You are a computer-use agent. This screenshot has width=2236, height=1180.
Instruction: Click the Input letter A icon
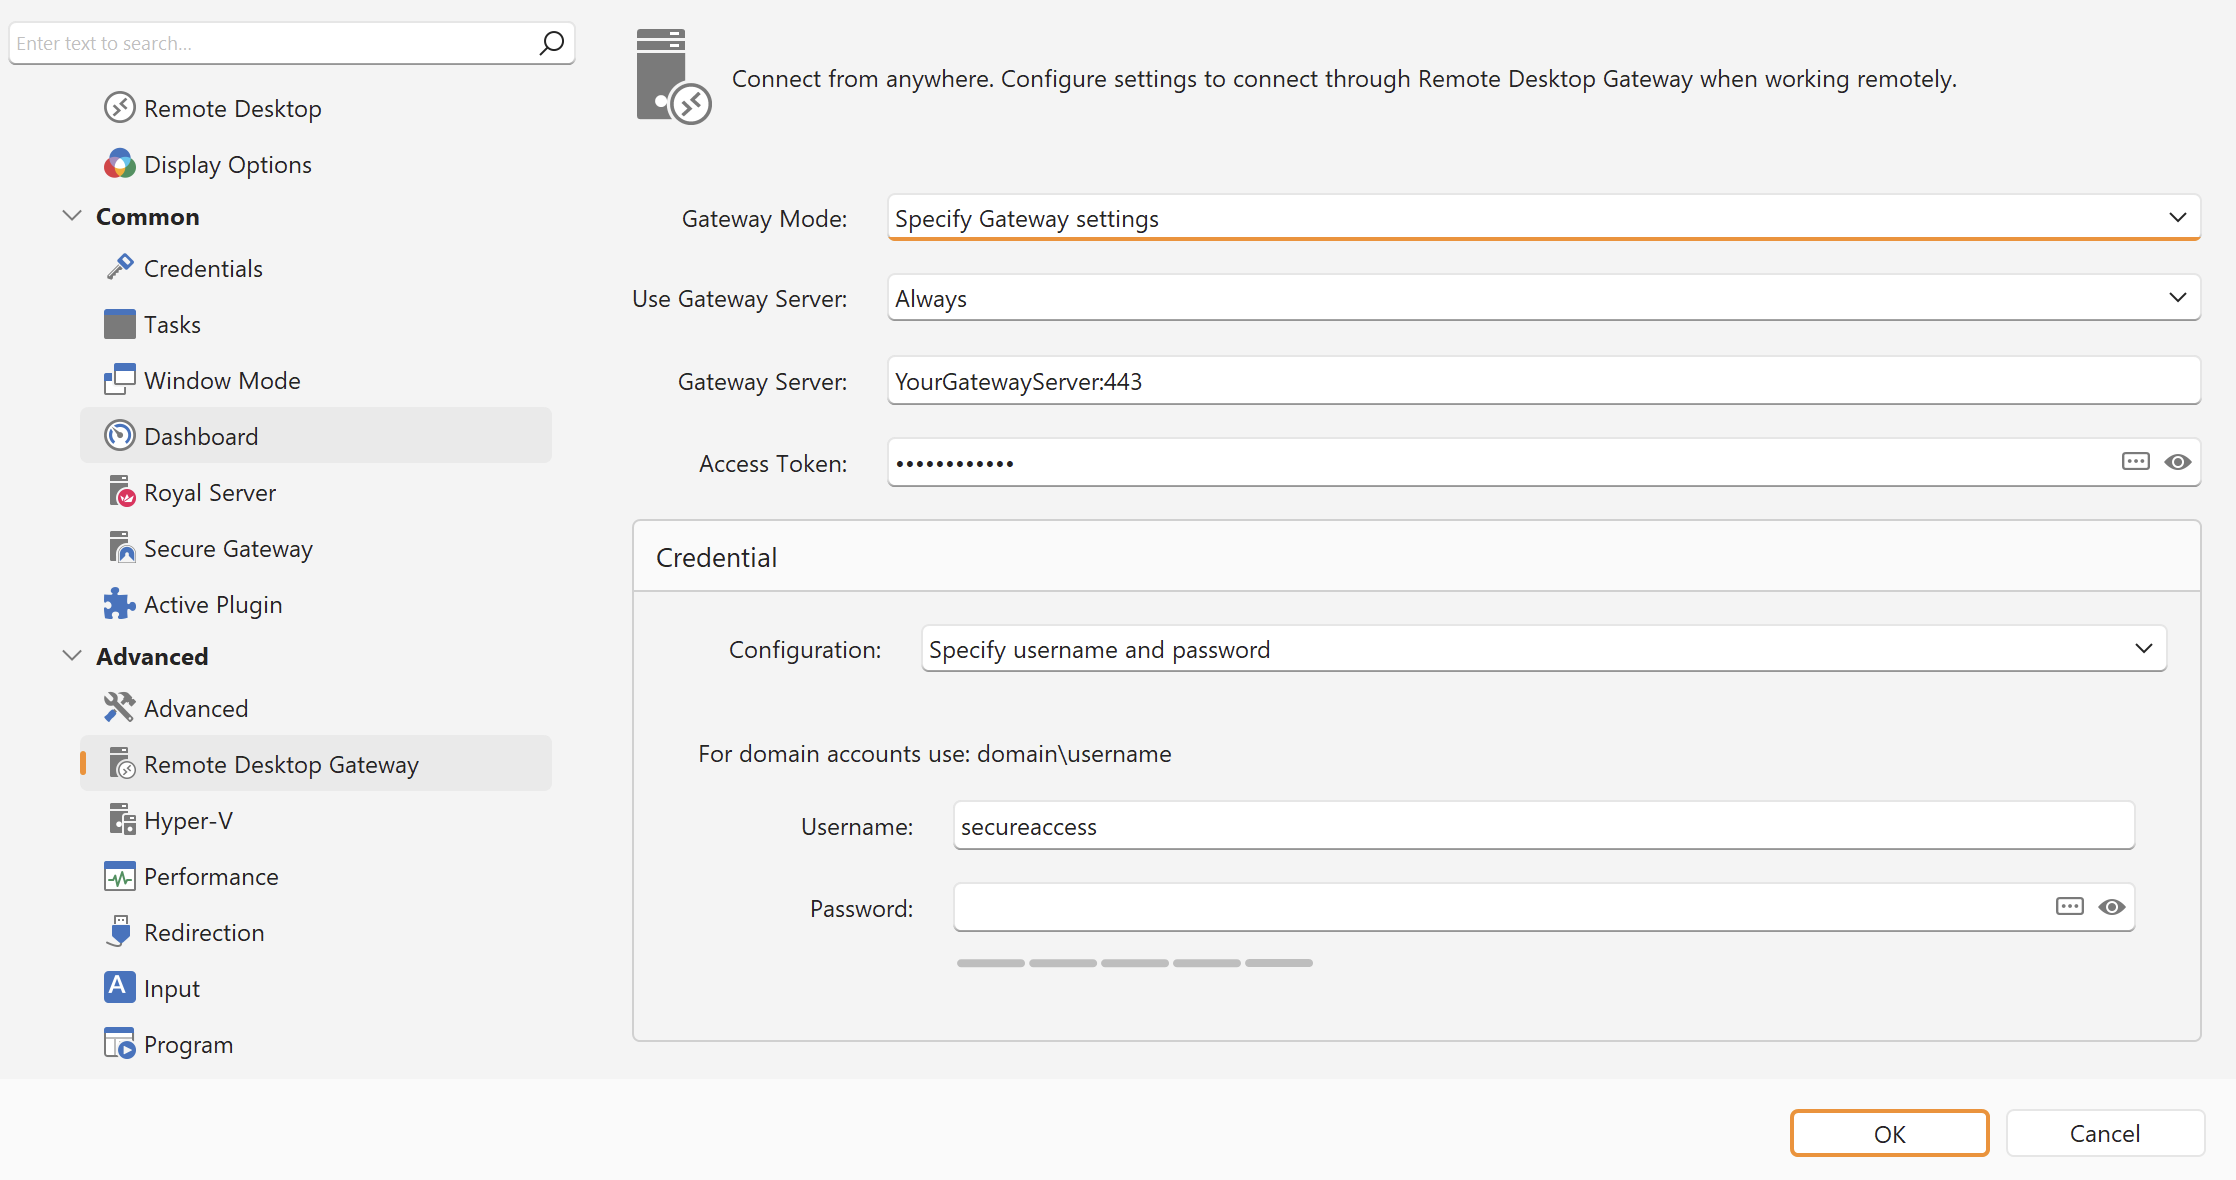tap(120, 988)
